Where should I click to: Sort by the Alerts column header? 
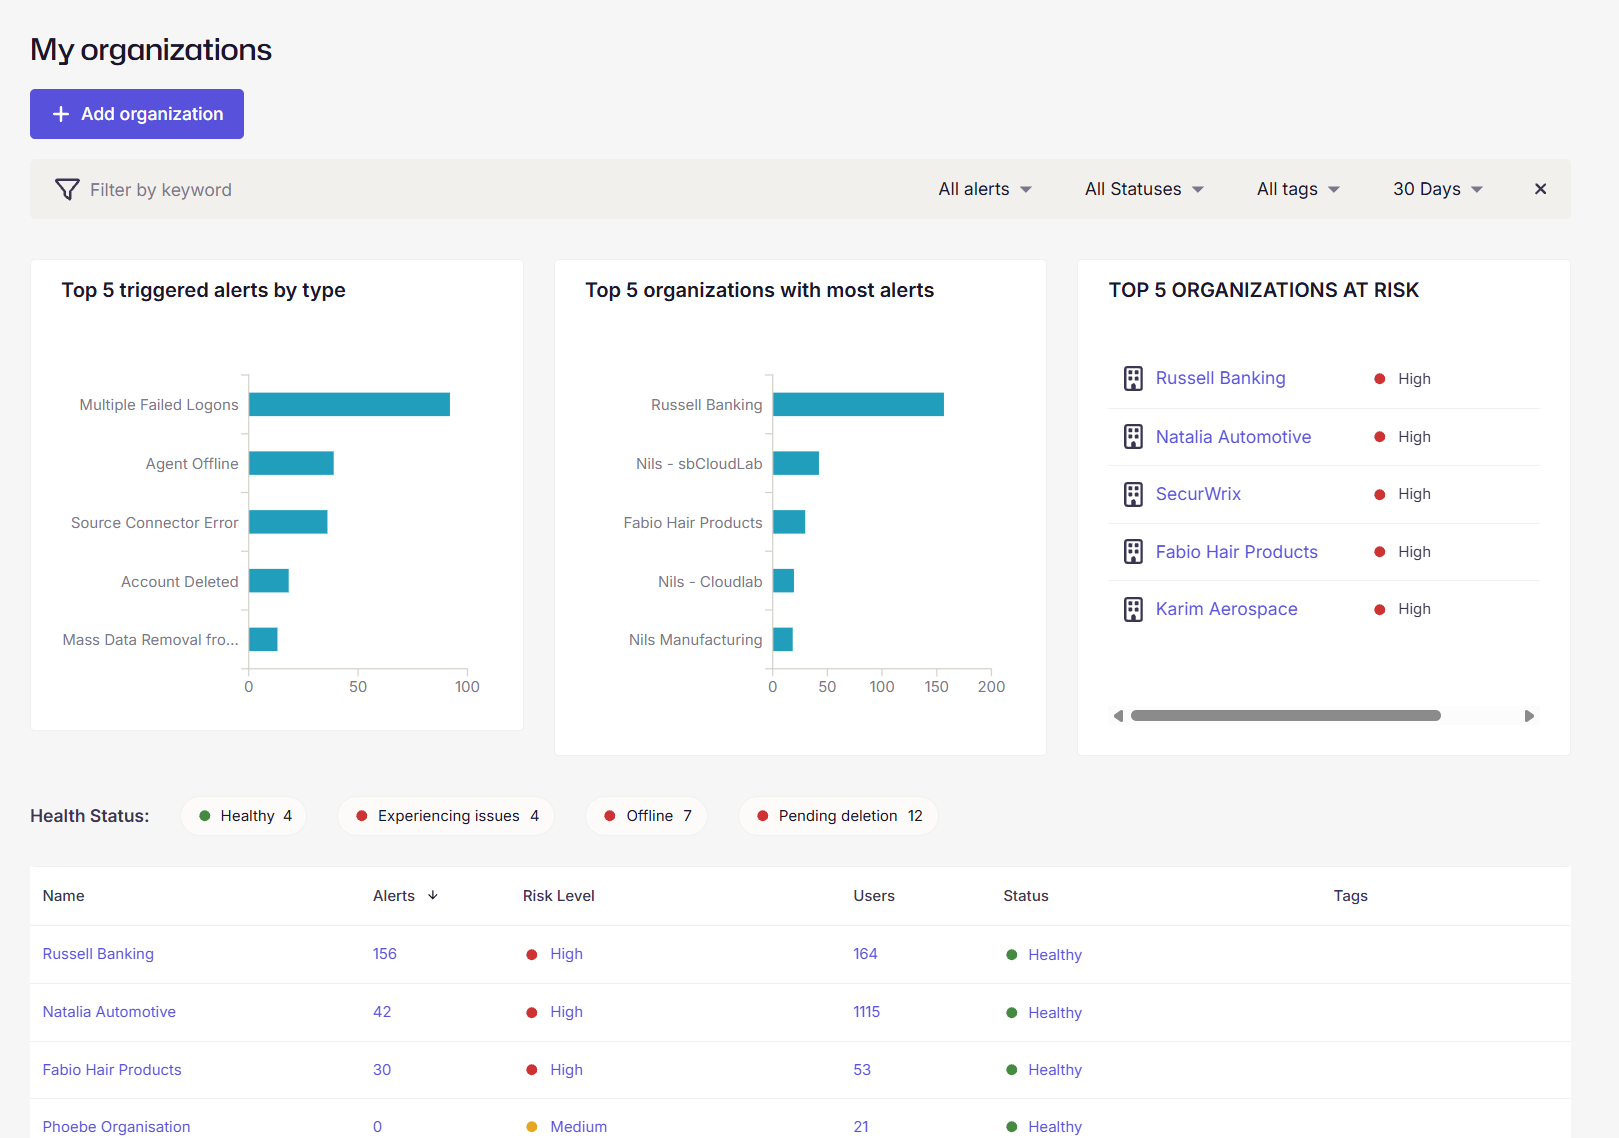coord(394,896)
